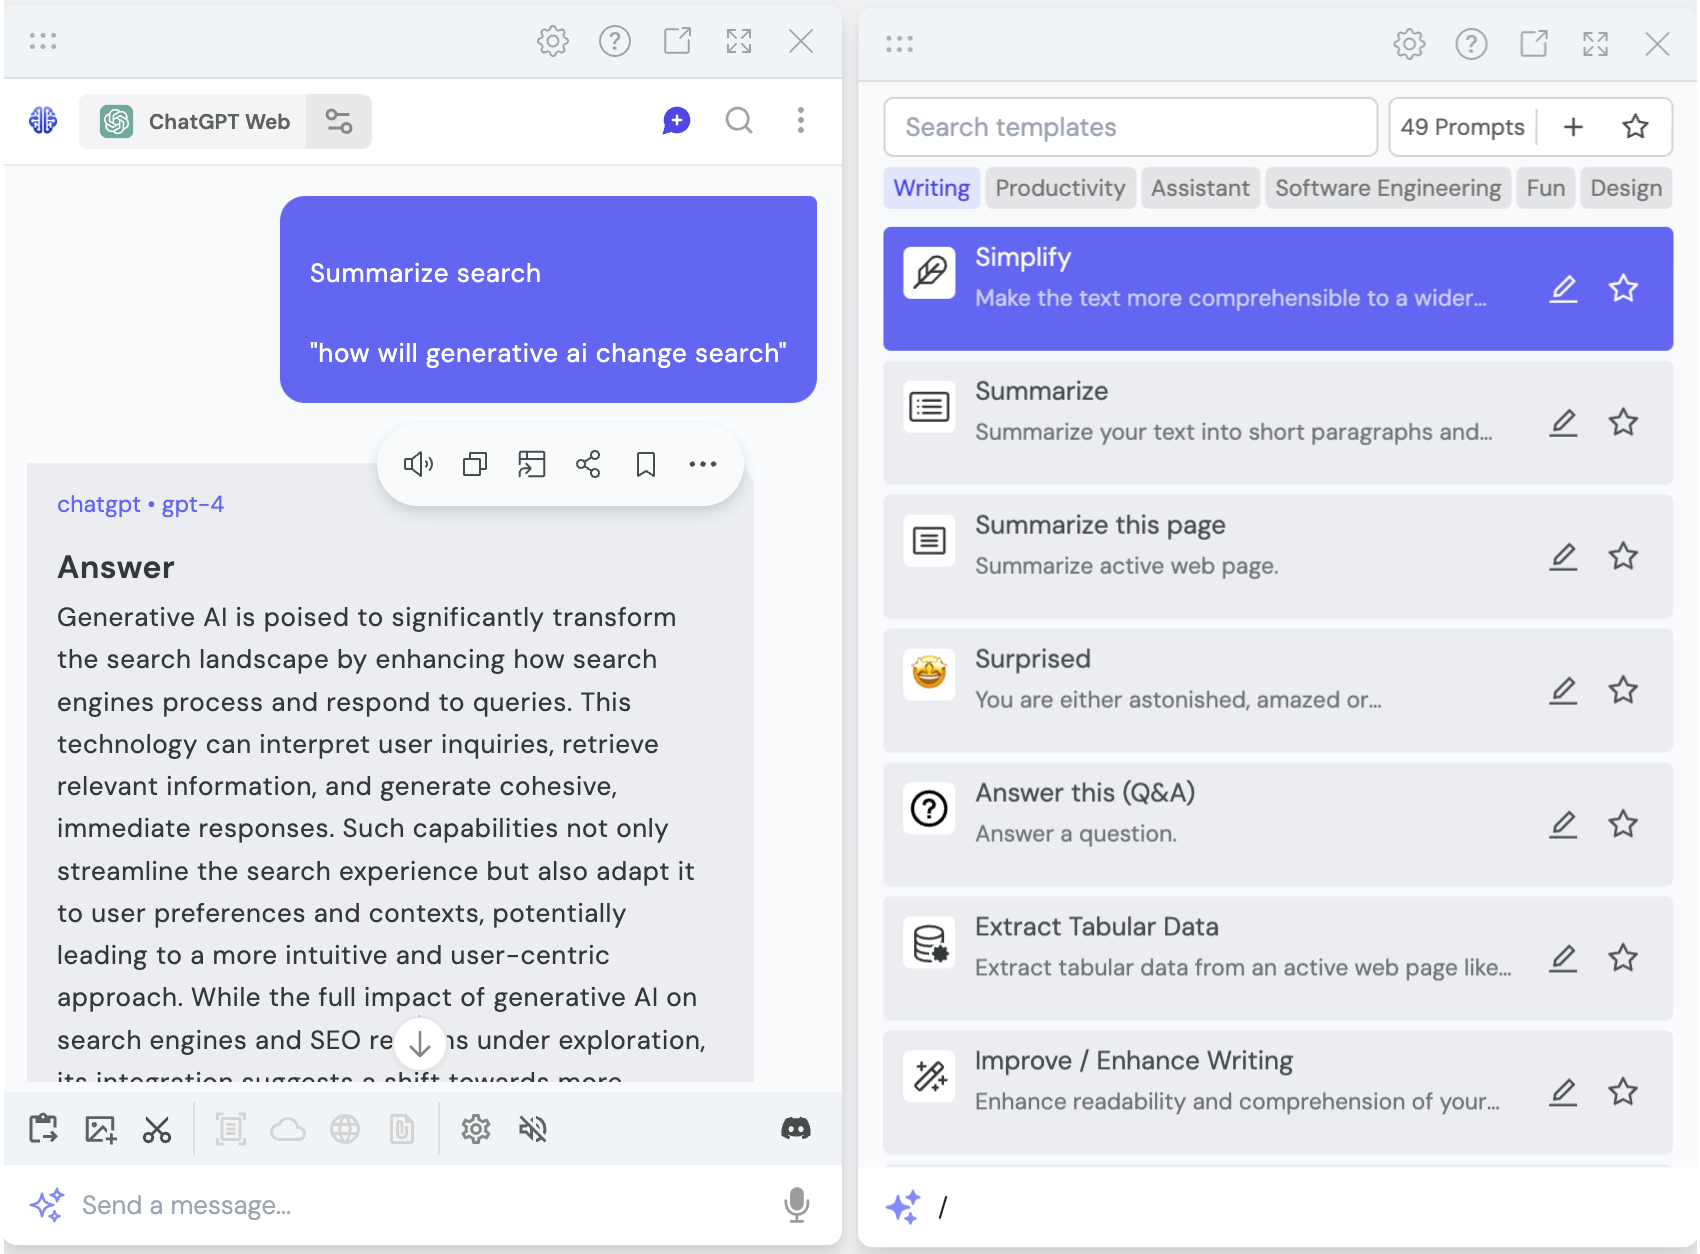Viewport: 1700px width, 1254px height.
Task: Toggle favorites filter star next to 49 Prompts
Action: (1635, 127)
